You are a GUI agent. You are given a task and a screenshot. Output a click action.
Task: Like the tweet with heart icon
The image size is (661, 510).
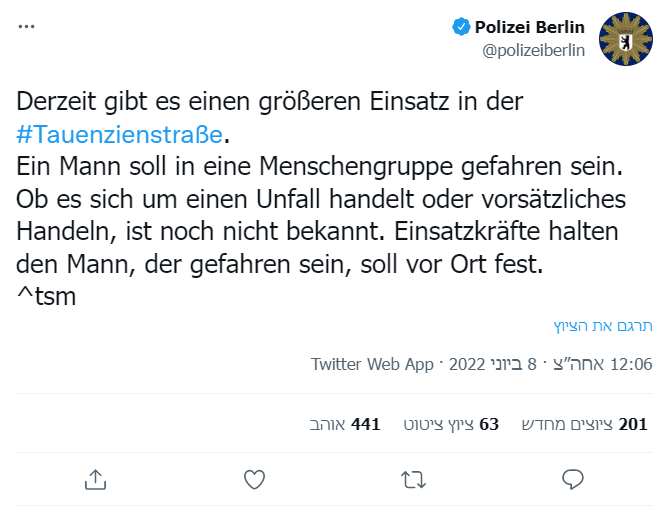[x=254, y=479]
